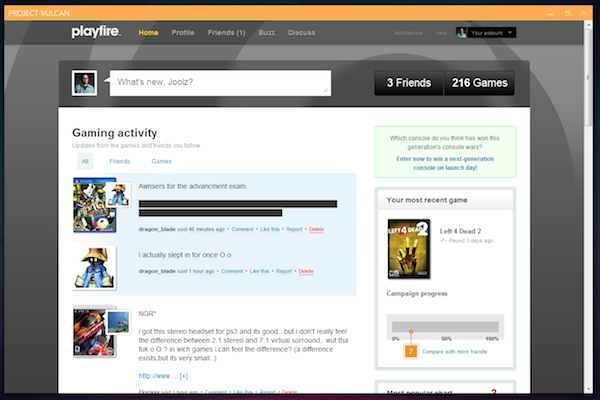The width and height of the screenshot is (600, 400).
Task: Click dragon_blade on the 46 minutes post
Action: click(x=157, y=229)
